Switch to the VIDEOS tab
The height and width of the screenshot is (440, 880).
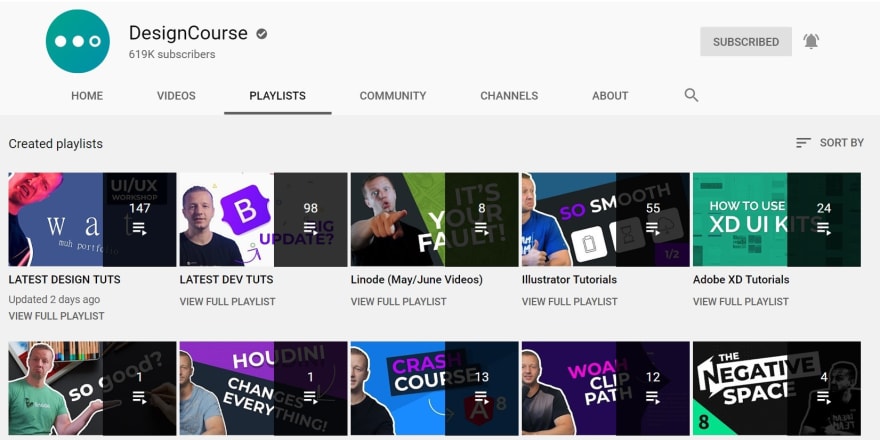[x=176, y=96]
